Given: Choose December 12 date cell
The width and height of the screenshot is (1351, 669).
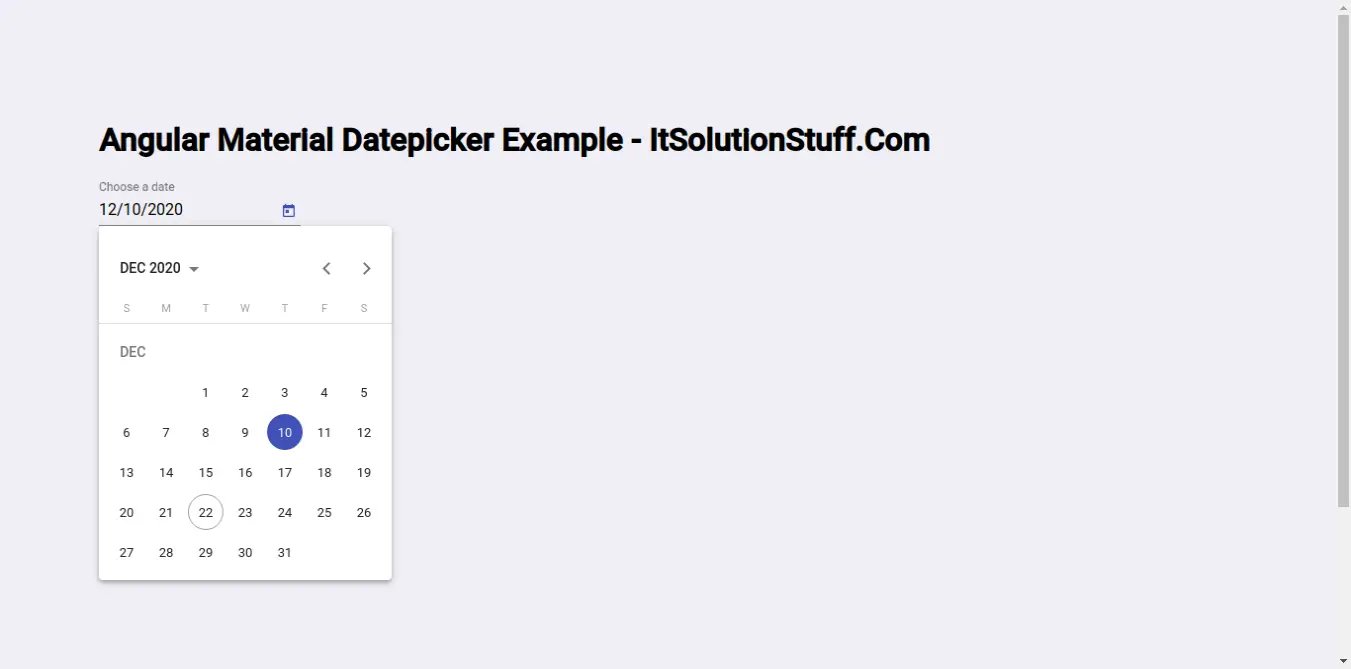Looking at the screenshot, I should [x=364, y=432].
